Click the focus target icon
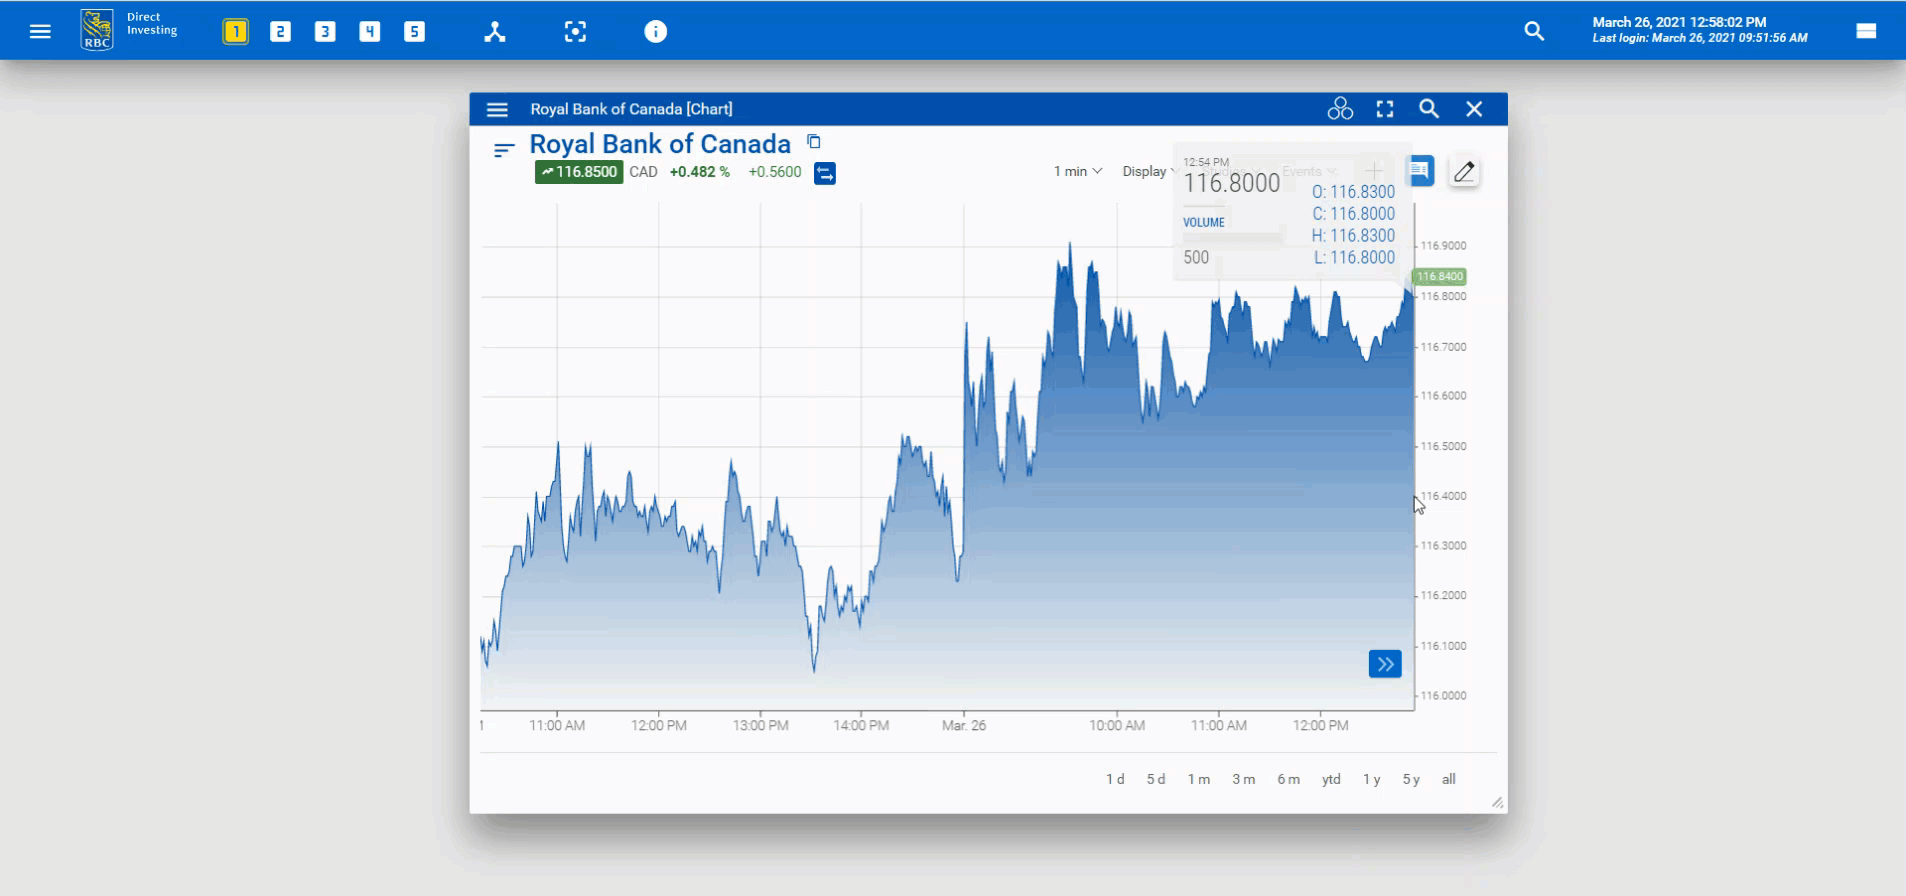 [575, 32]
